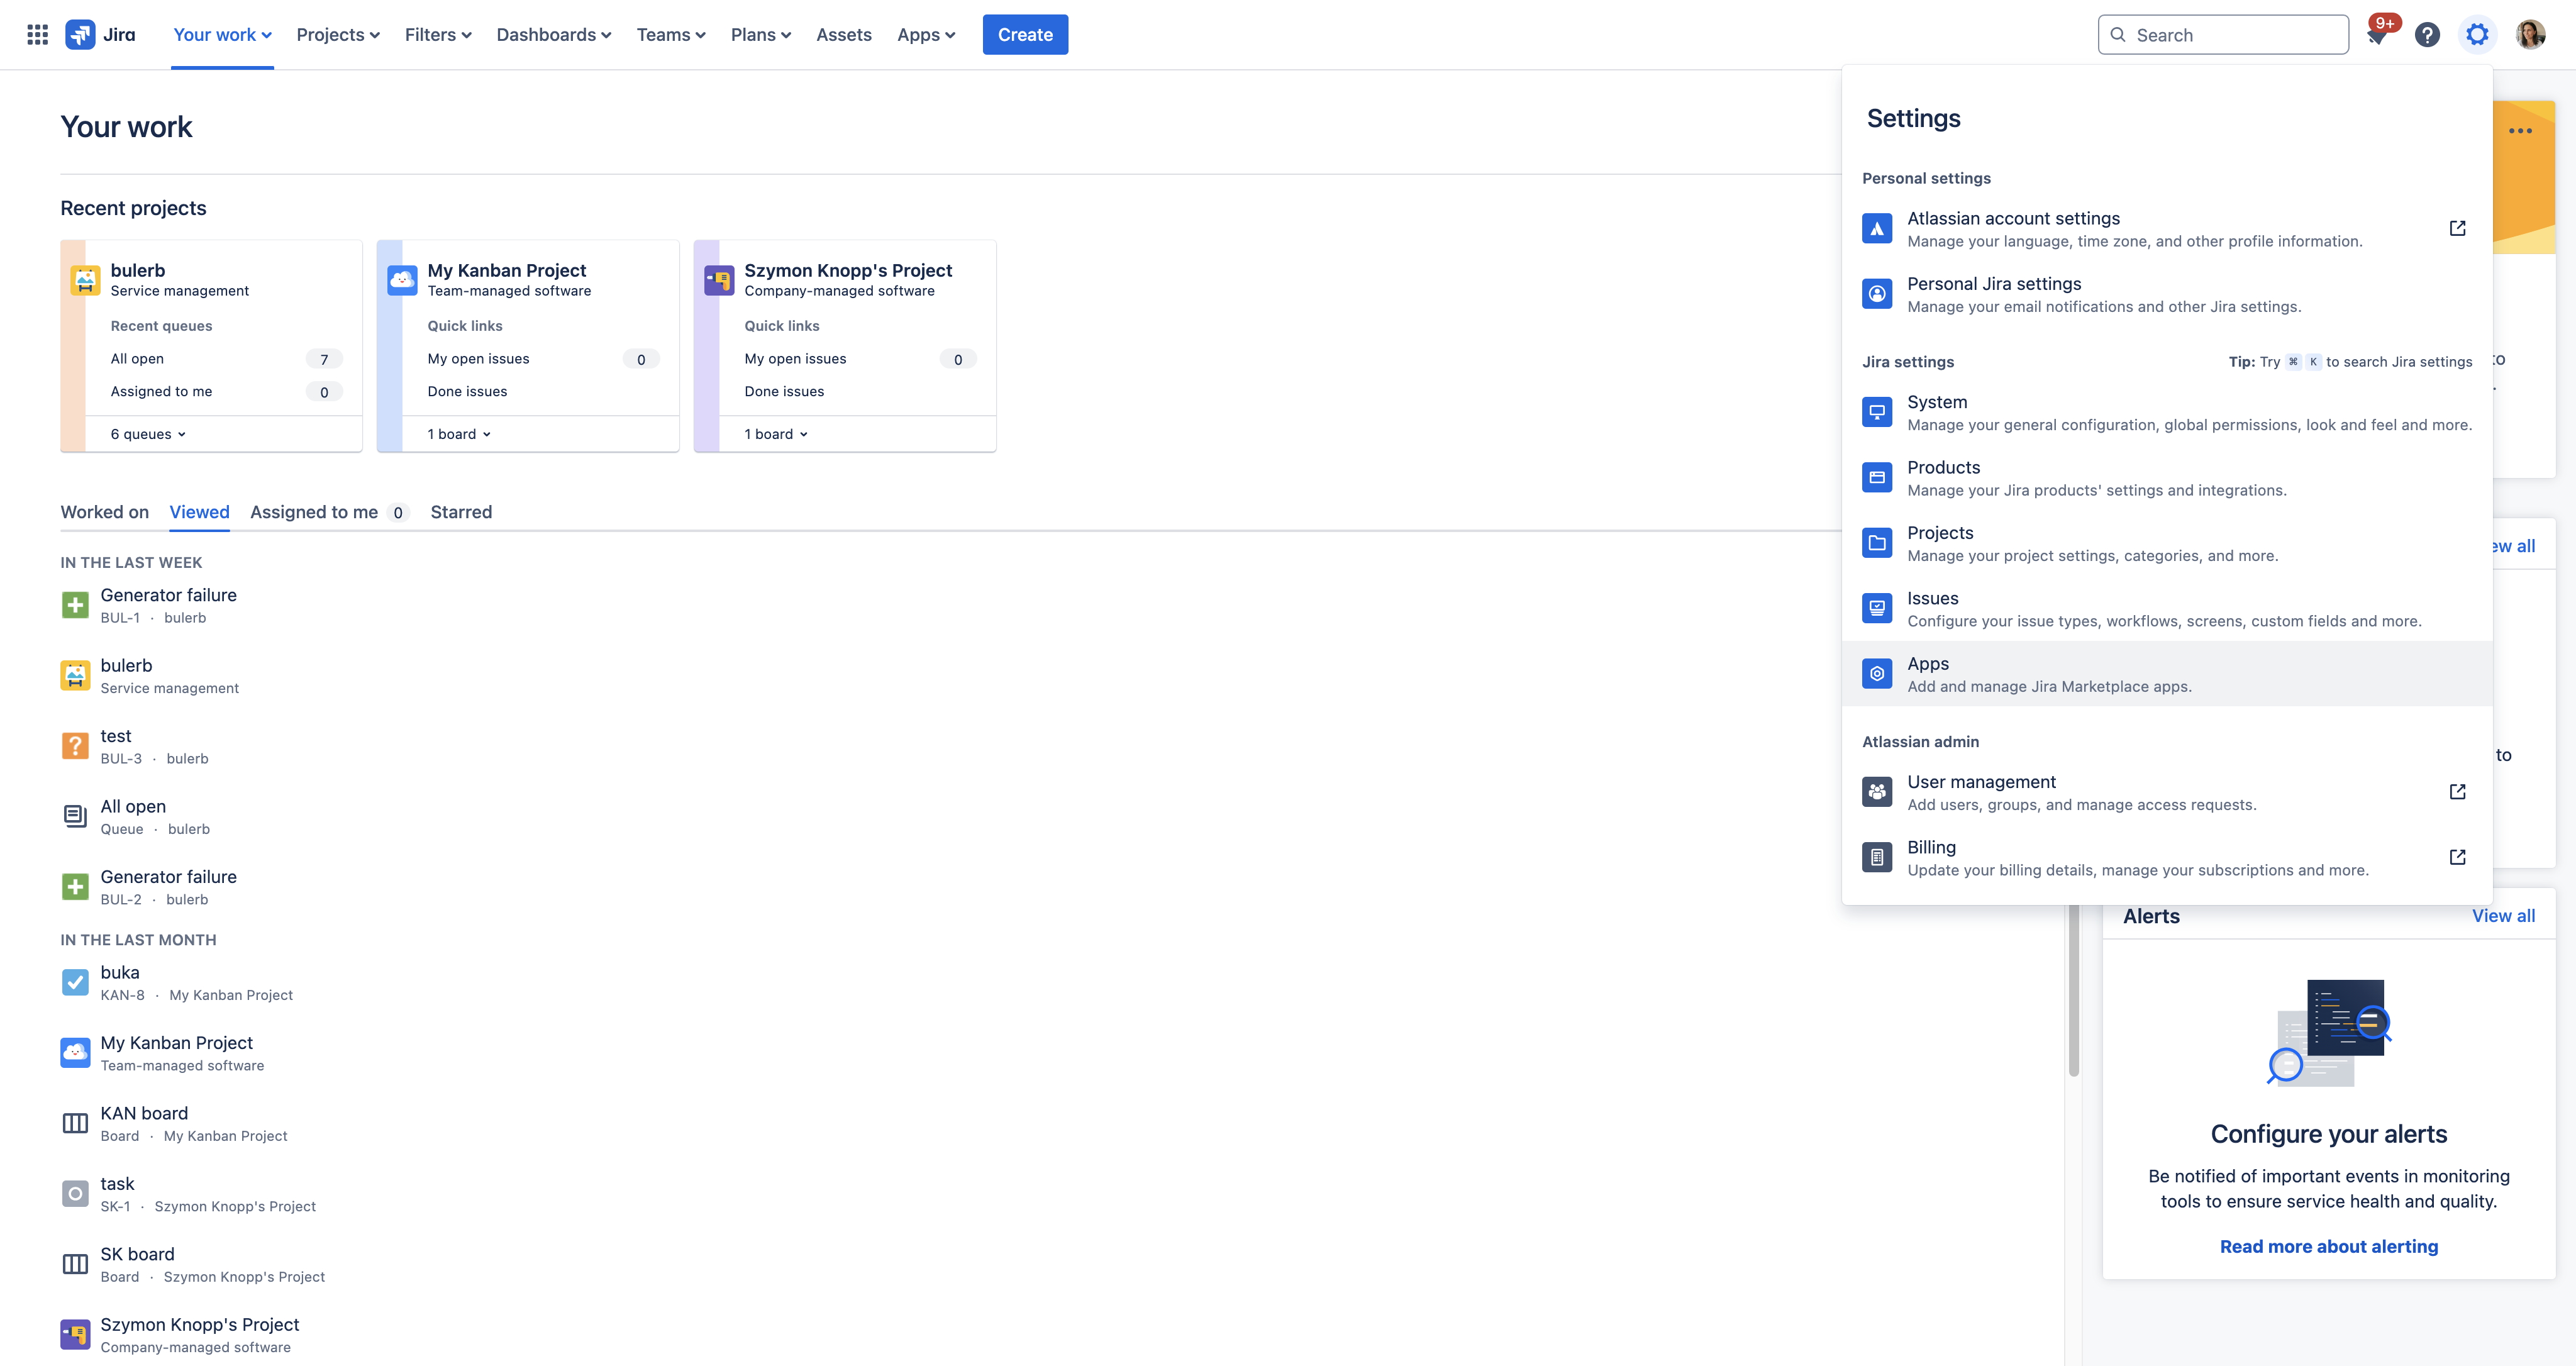Open Assets in the top navigation
Viewport: 2576px width, 1366px height.
(844, 35)
